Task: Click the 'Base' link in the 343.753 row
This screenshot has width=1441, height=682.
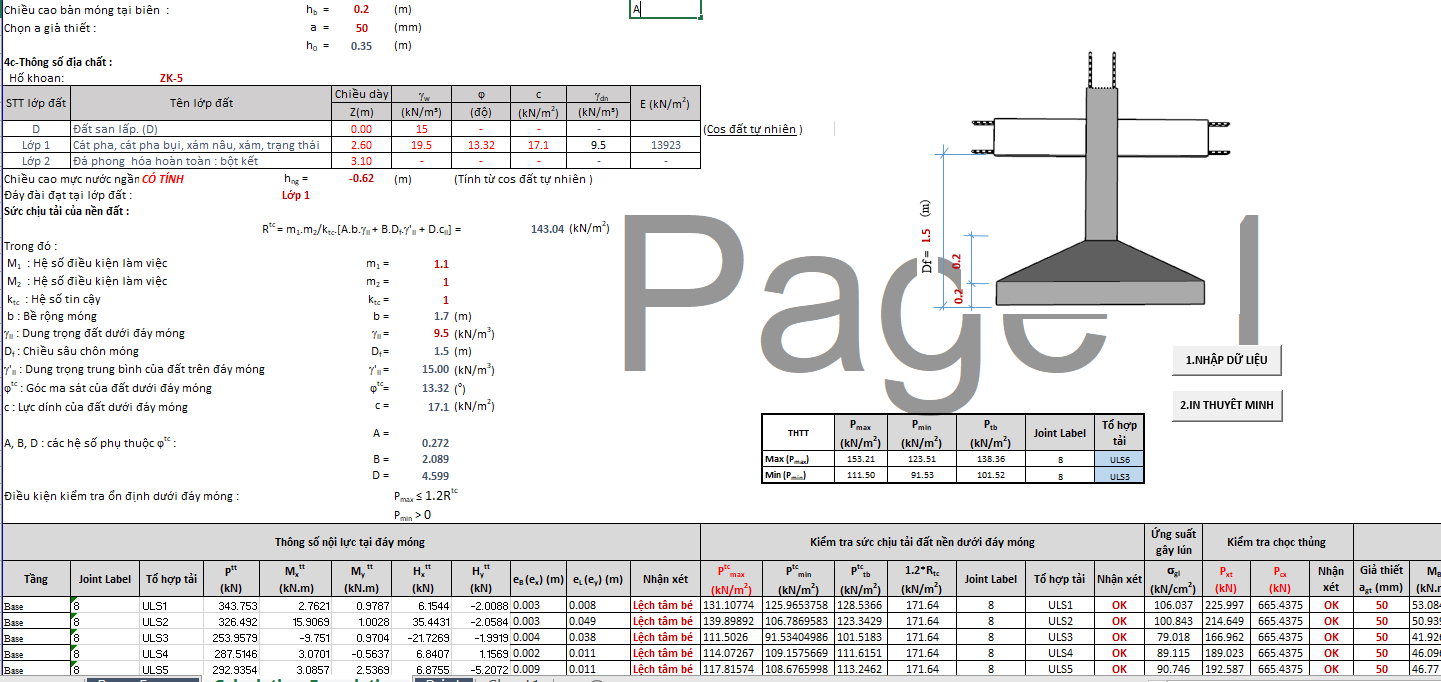Action: tap(13, 606)
